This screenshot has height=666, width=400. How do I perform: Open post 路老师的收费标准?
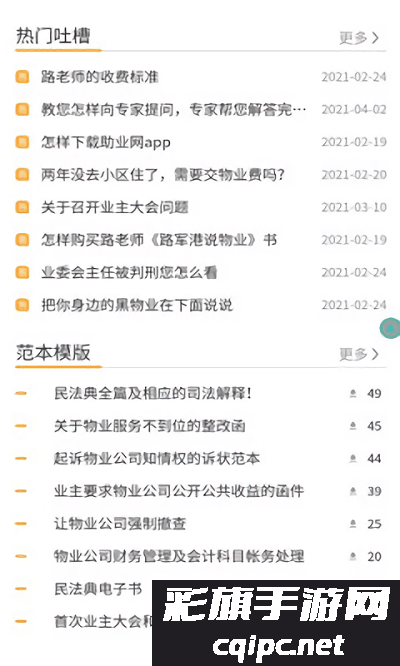(100, 77)
